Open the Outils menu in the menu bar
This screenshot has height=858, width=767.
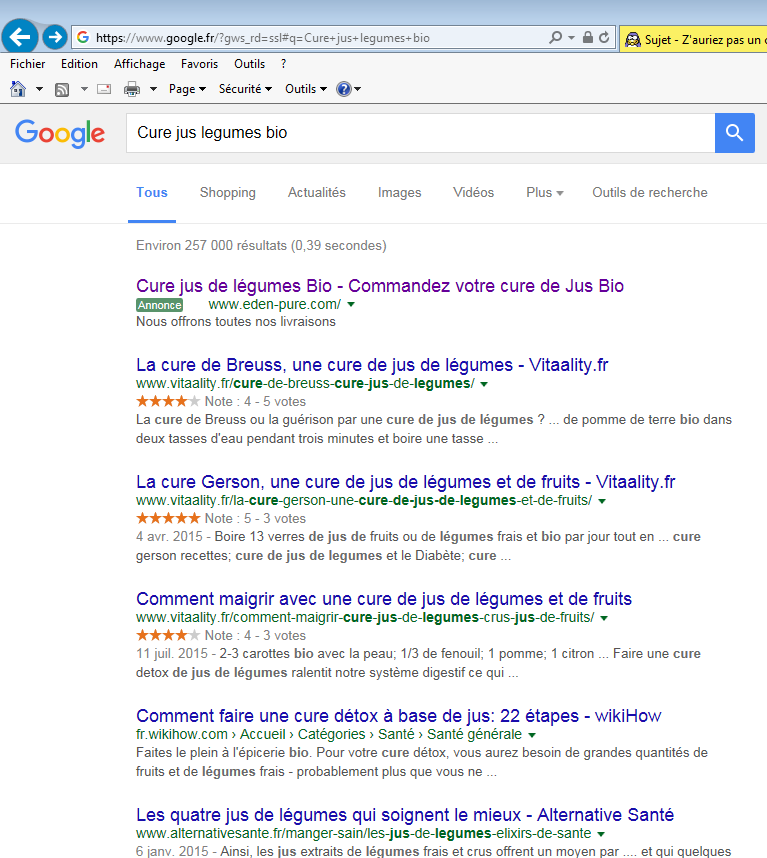249,64
